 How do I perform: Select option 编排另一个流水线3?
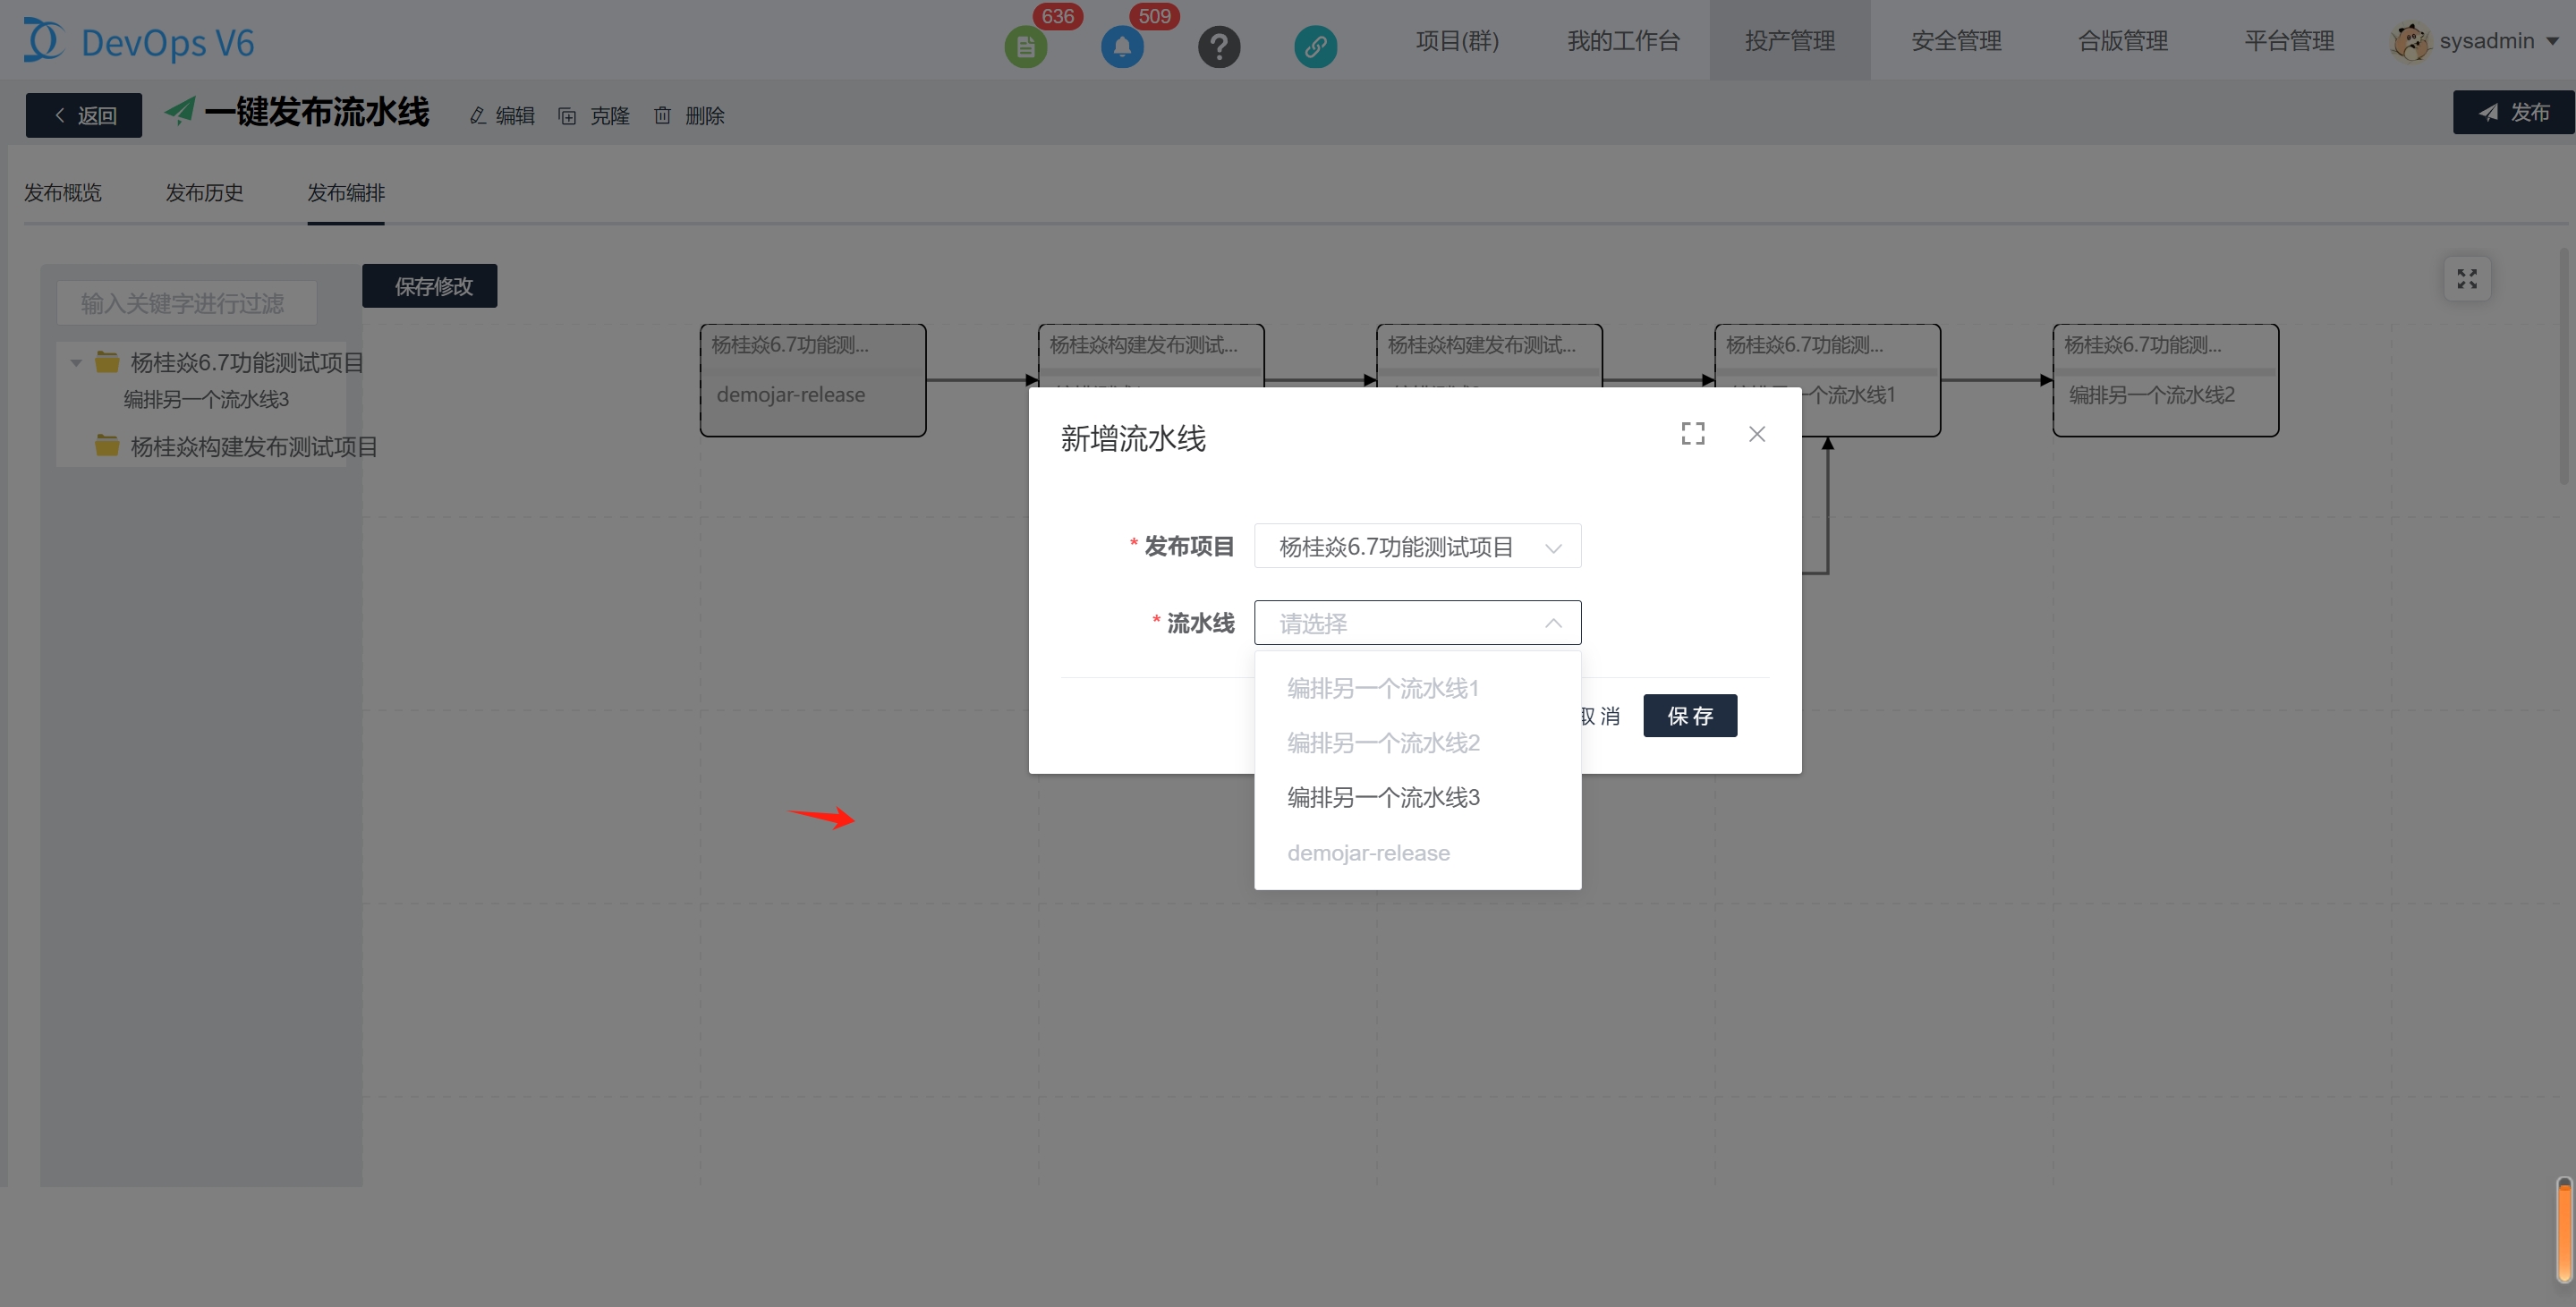coord(1382,797)
